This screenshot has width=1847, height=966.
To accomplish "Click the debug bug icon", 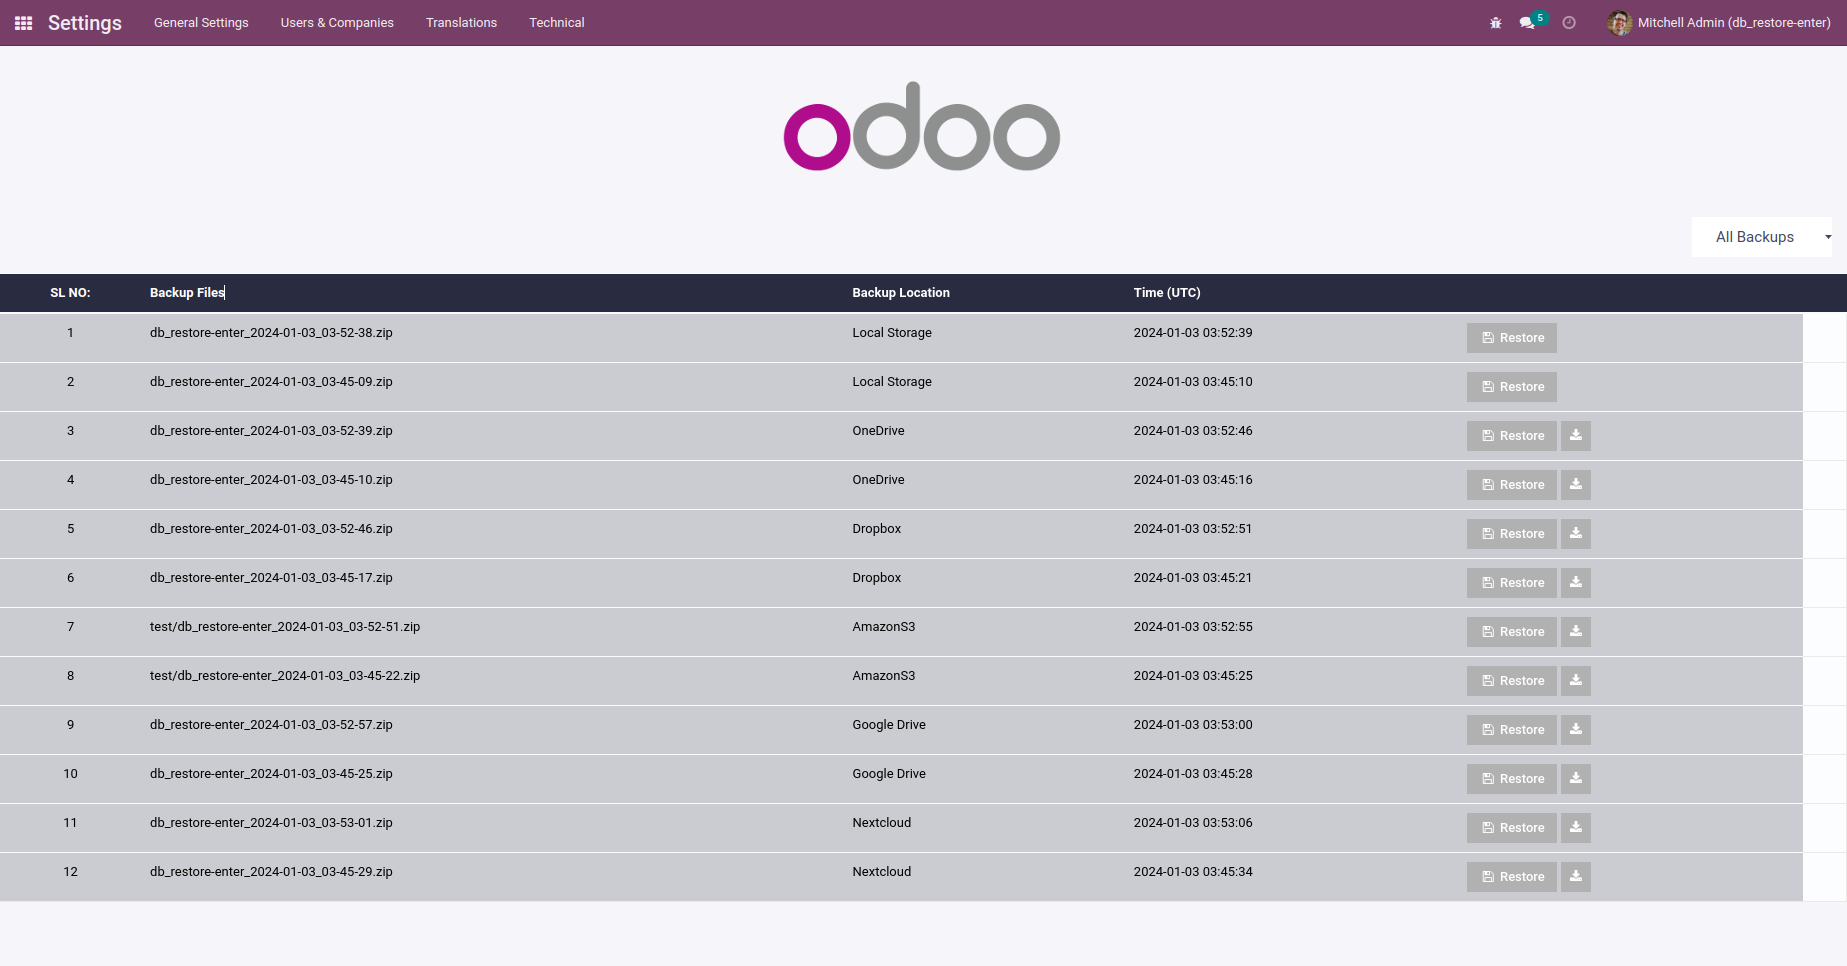I will tap(1496, 23).
